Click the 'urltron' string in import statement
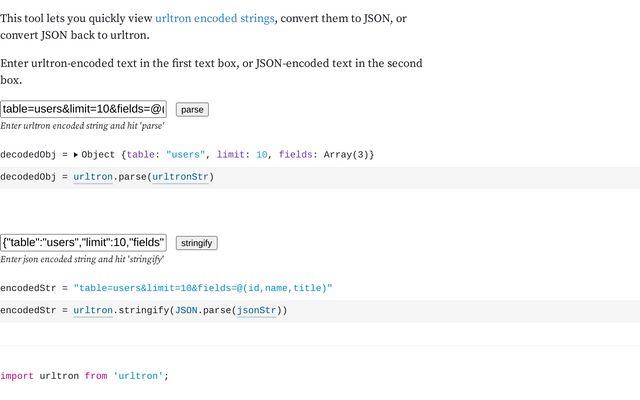 pos(138,376)
